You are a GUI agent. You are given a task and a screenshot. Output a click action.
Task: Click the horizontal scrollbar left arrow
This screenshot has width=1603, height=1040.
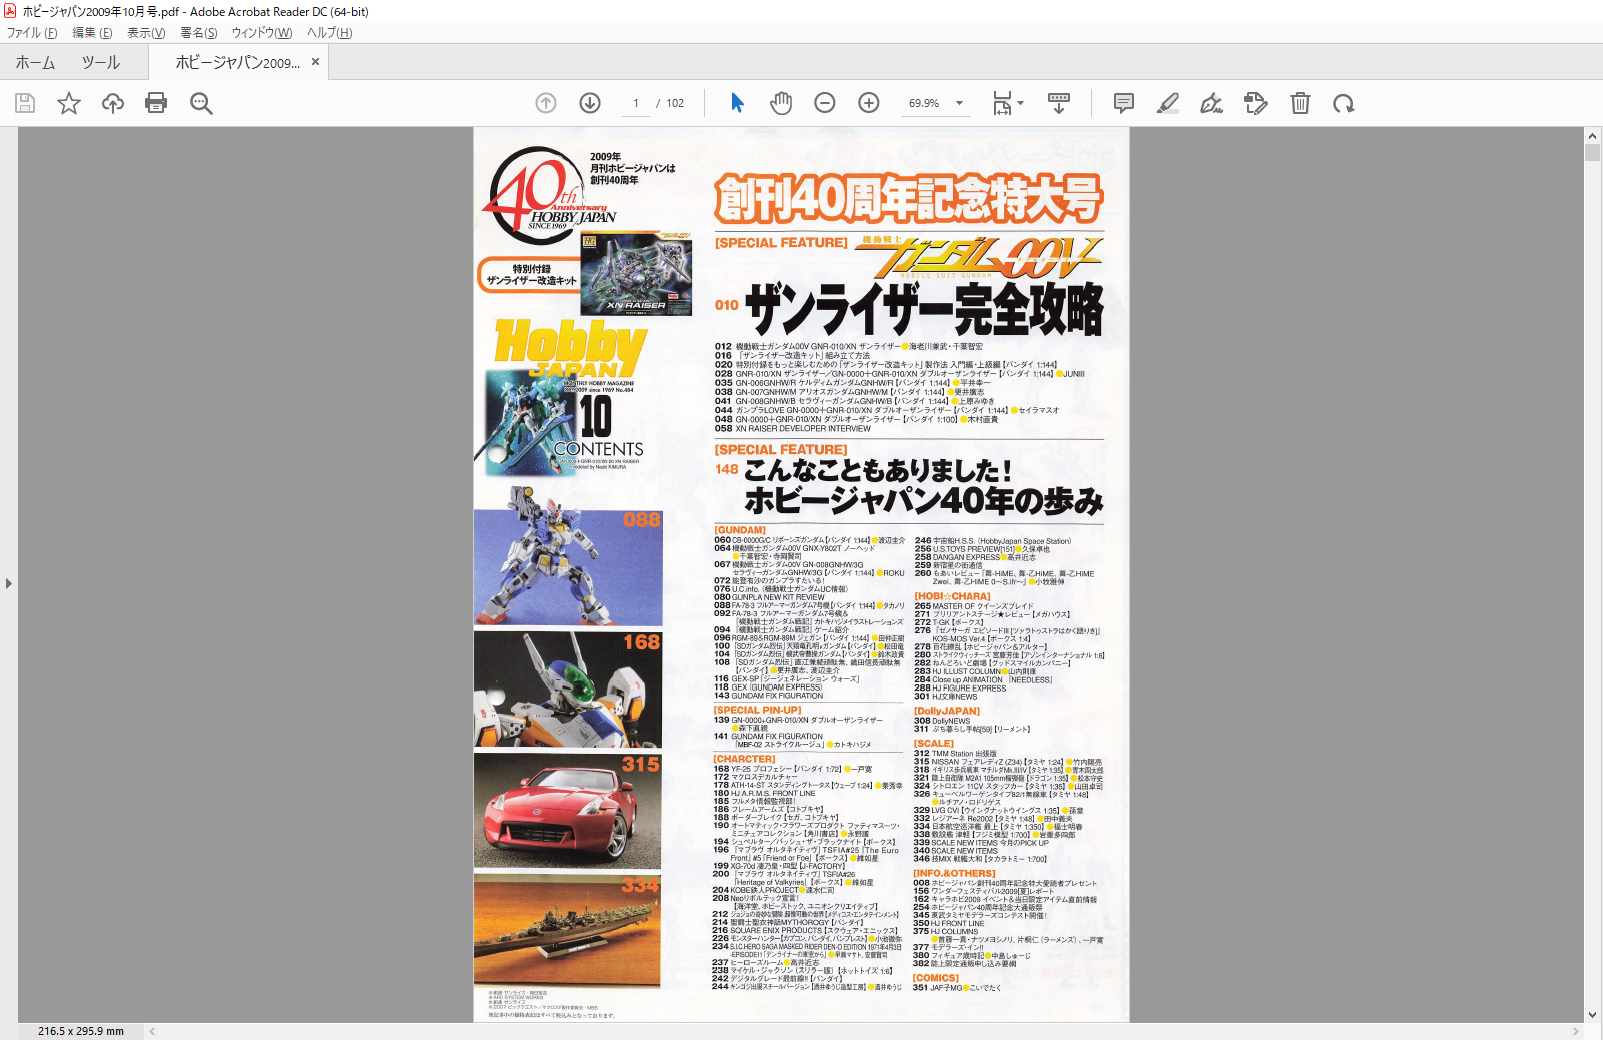tap(152, 1031)
